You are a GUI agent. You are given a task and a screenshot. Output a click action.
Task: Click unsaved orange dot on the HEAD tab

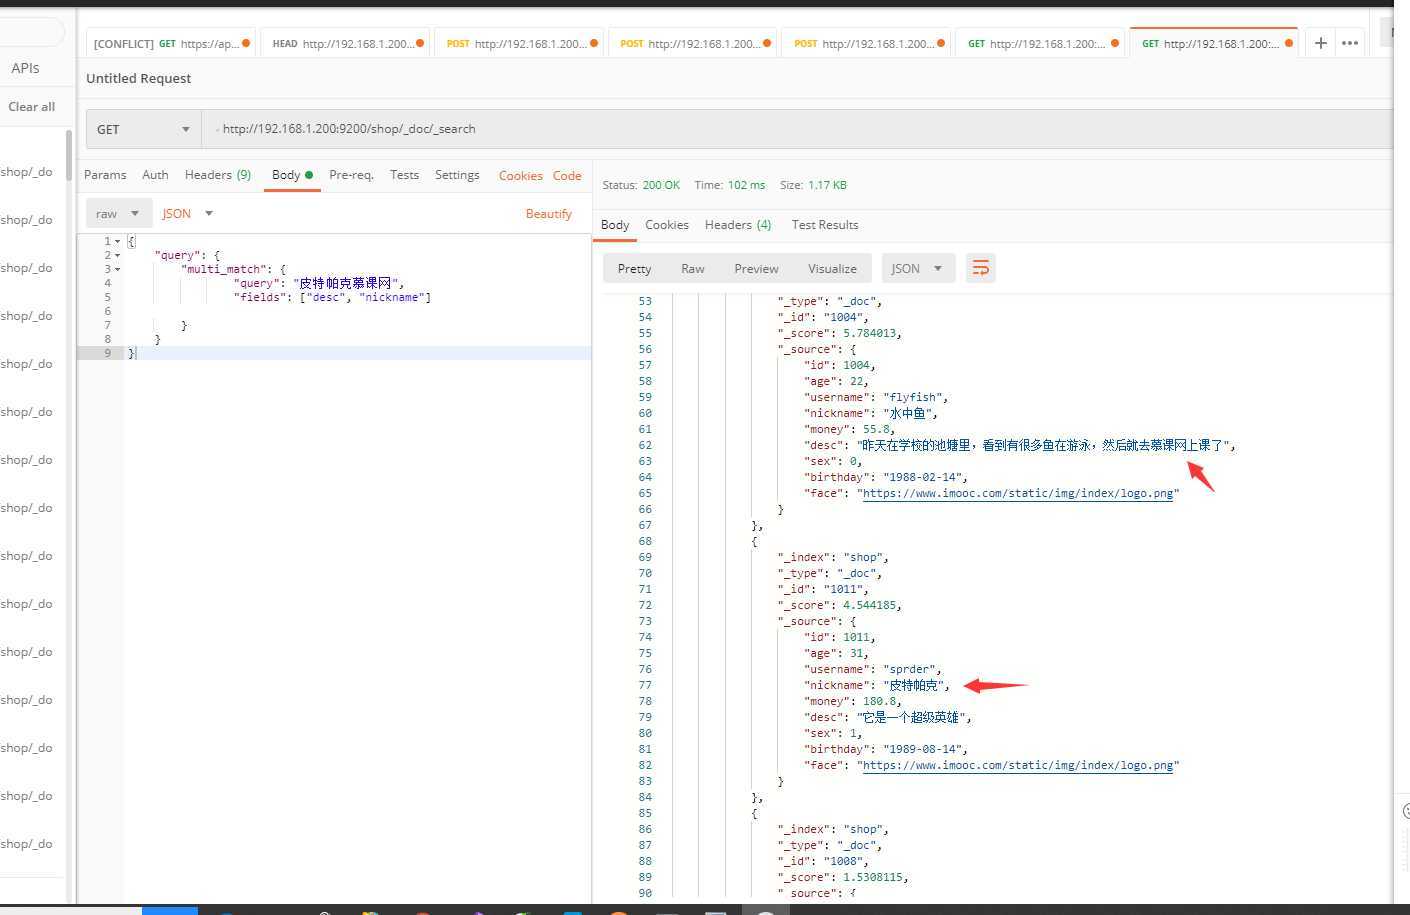[x=420, y=43]
